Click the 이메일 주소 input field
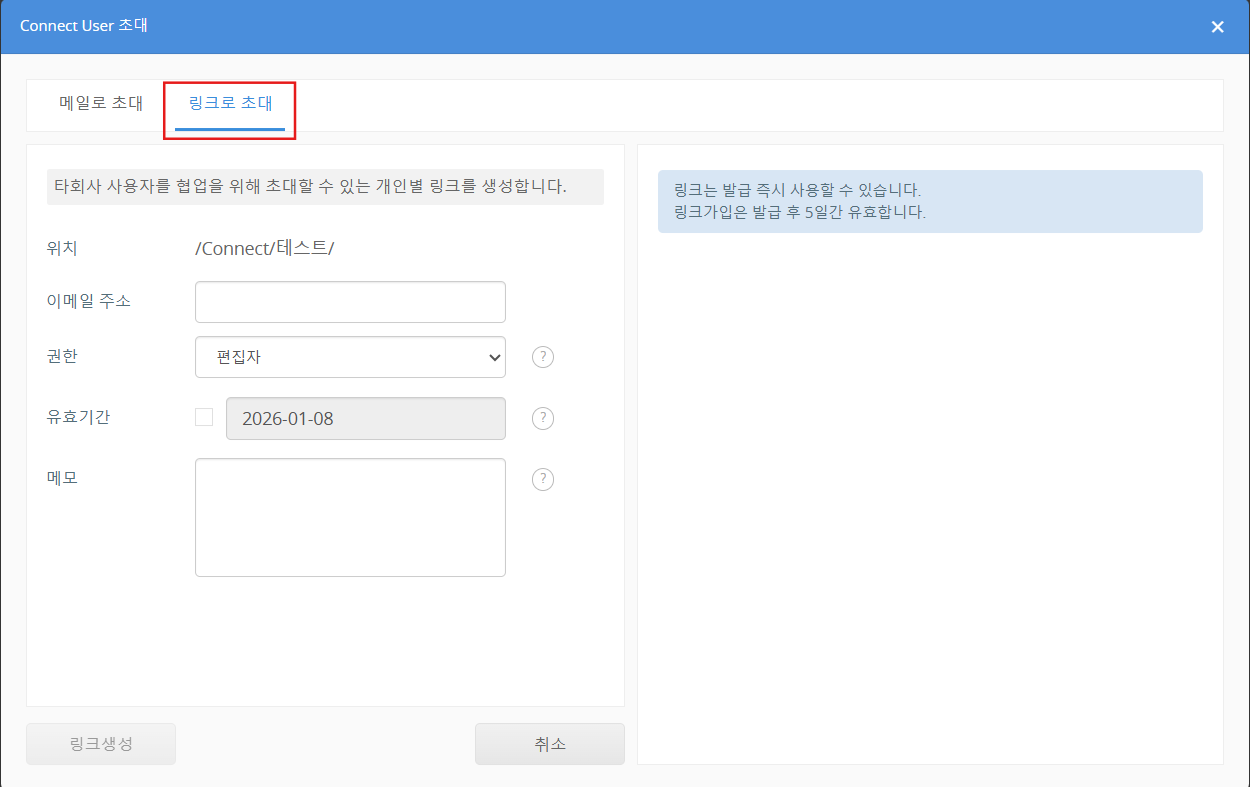 coord(350,302)
